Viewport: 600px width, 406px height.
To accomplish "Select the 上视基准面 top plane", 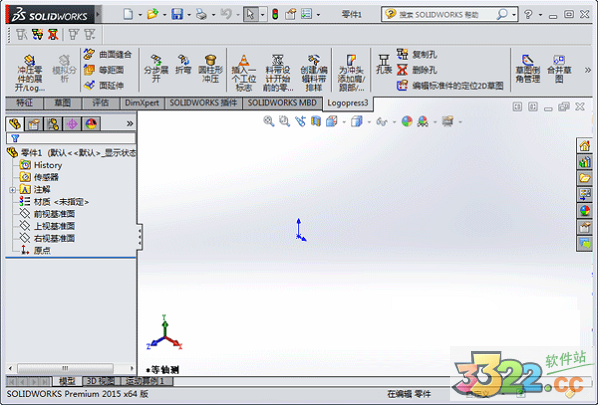I will (x=47, y=226).
